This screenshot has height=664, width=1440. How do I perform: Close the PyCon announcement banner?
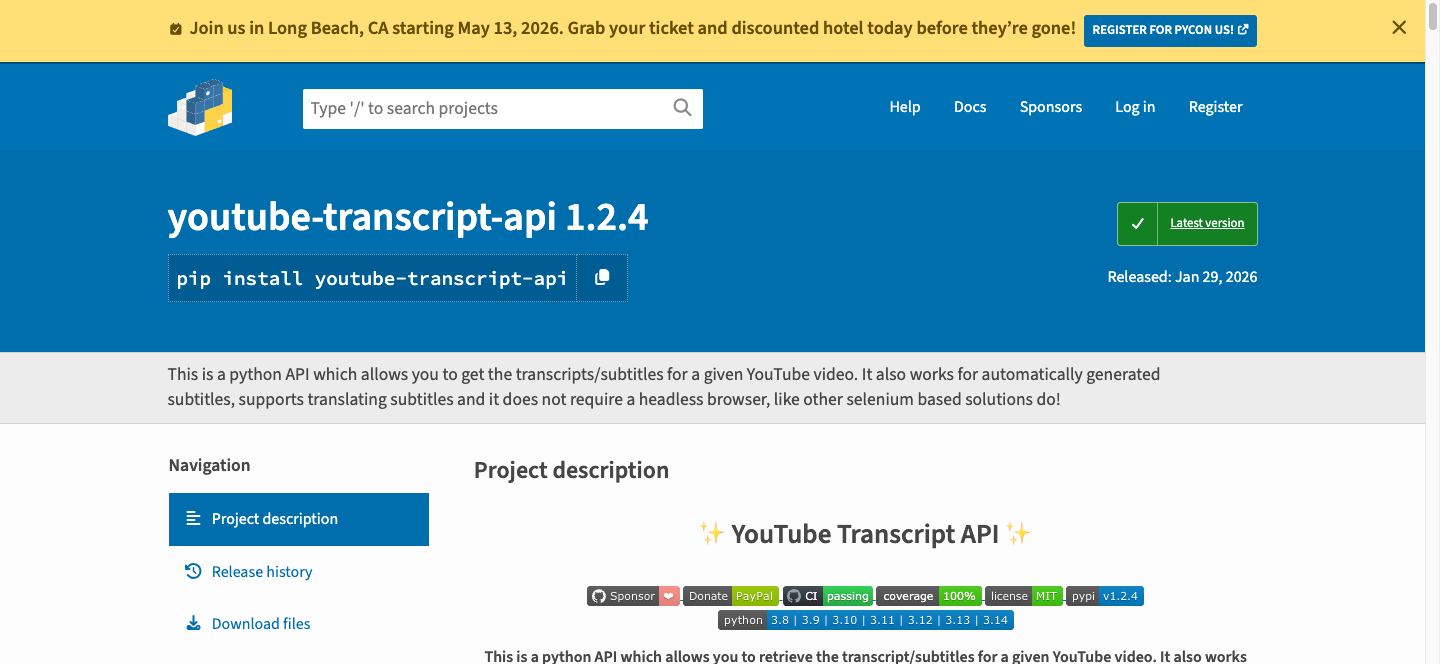pos(1399,28)
